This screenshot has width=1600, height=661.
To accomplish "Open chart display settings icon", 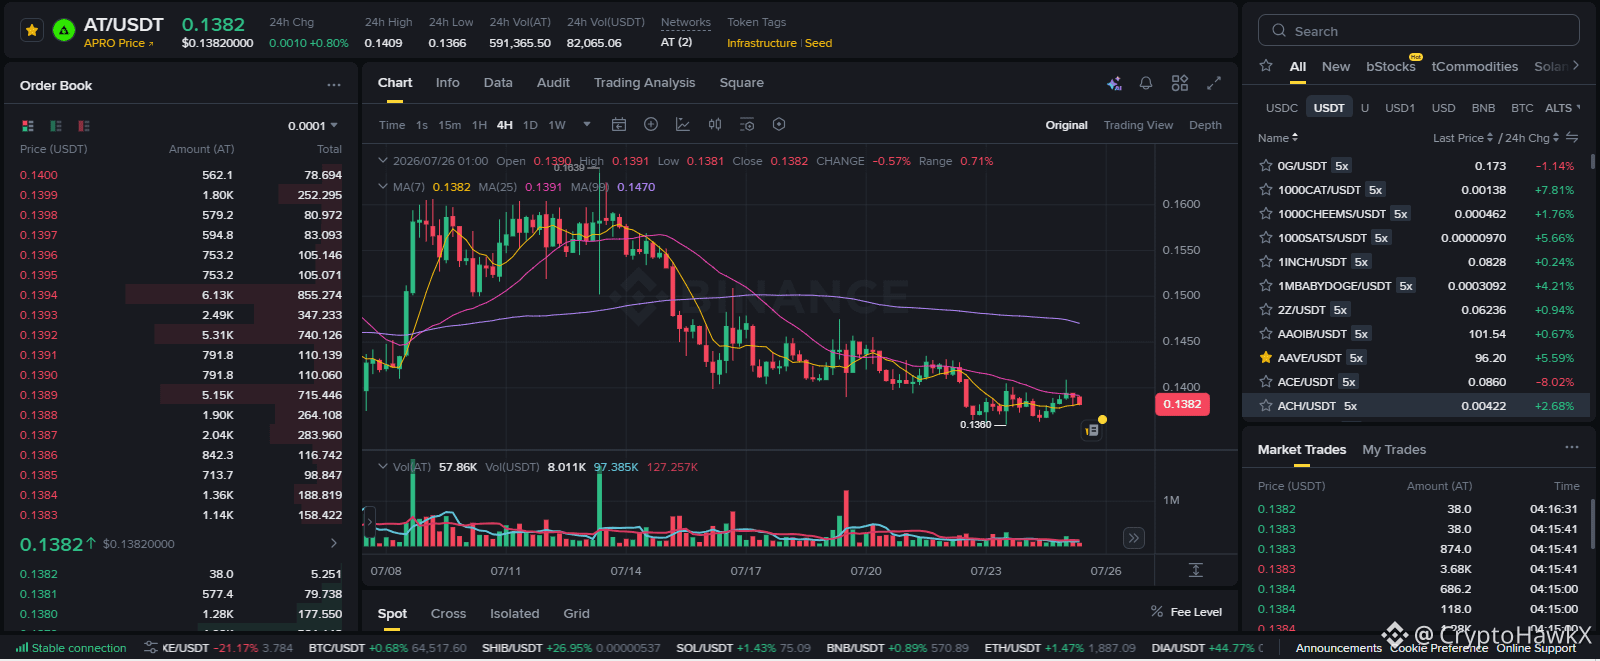I will (747, 125).
